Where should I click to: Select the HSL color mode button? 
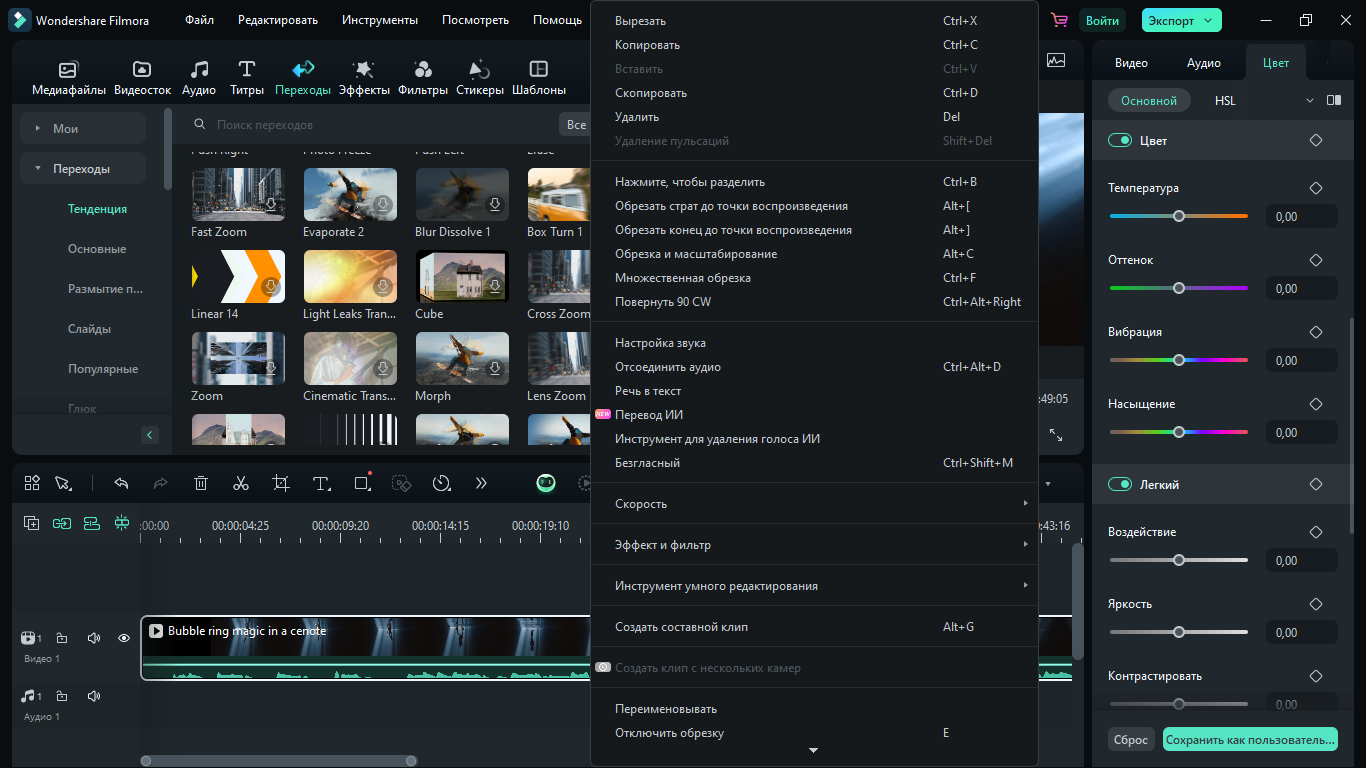point(1225,101)
